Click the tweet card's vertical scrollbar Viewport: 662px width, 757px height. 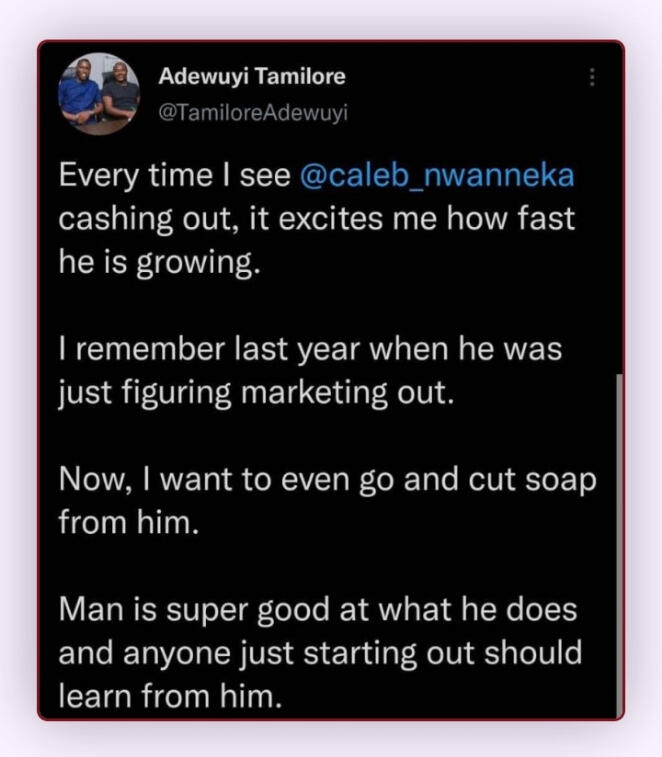click(x=619, y=540)
